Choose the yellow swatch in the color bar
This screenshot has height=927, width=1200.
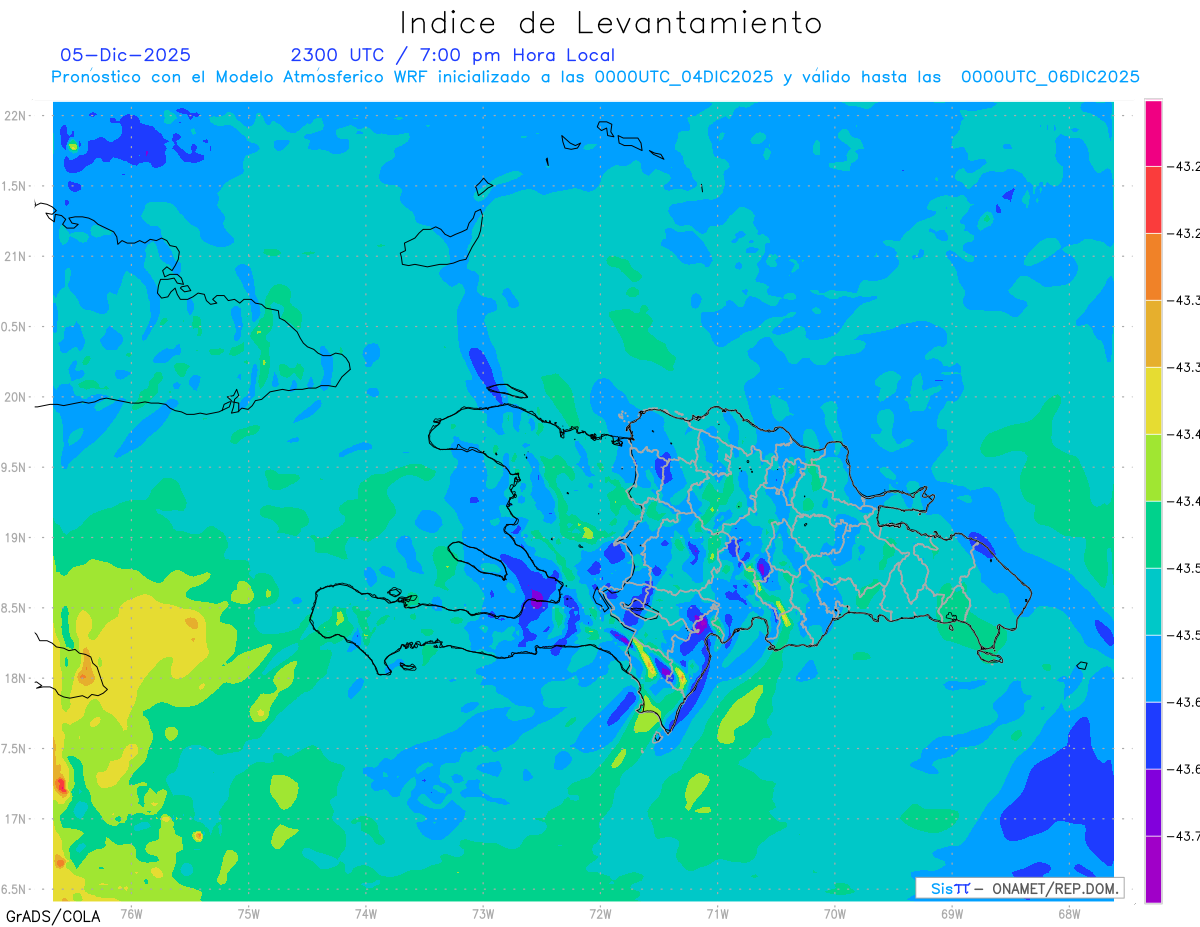pyautogui.click(x=1153, y=401)
